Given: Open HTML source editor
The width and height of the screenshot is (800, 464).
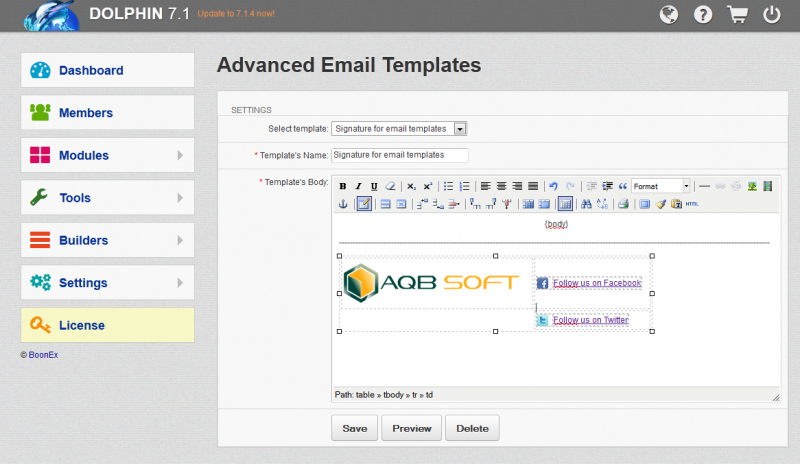Looking at the screenshot, I should coord(692,204).
